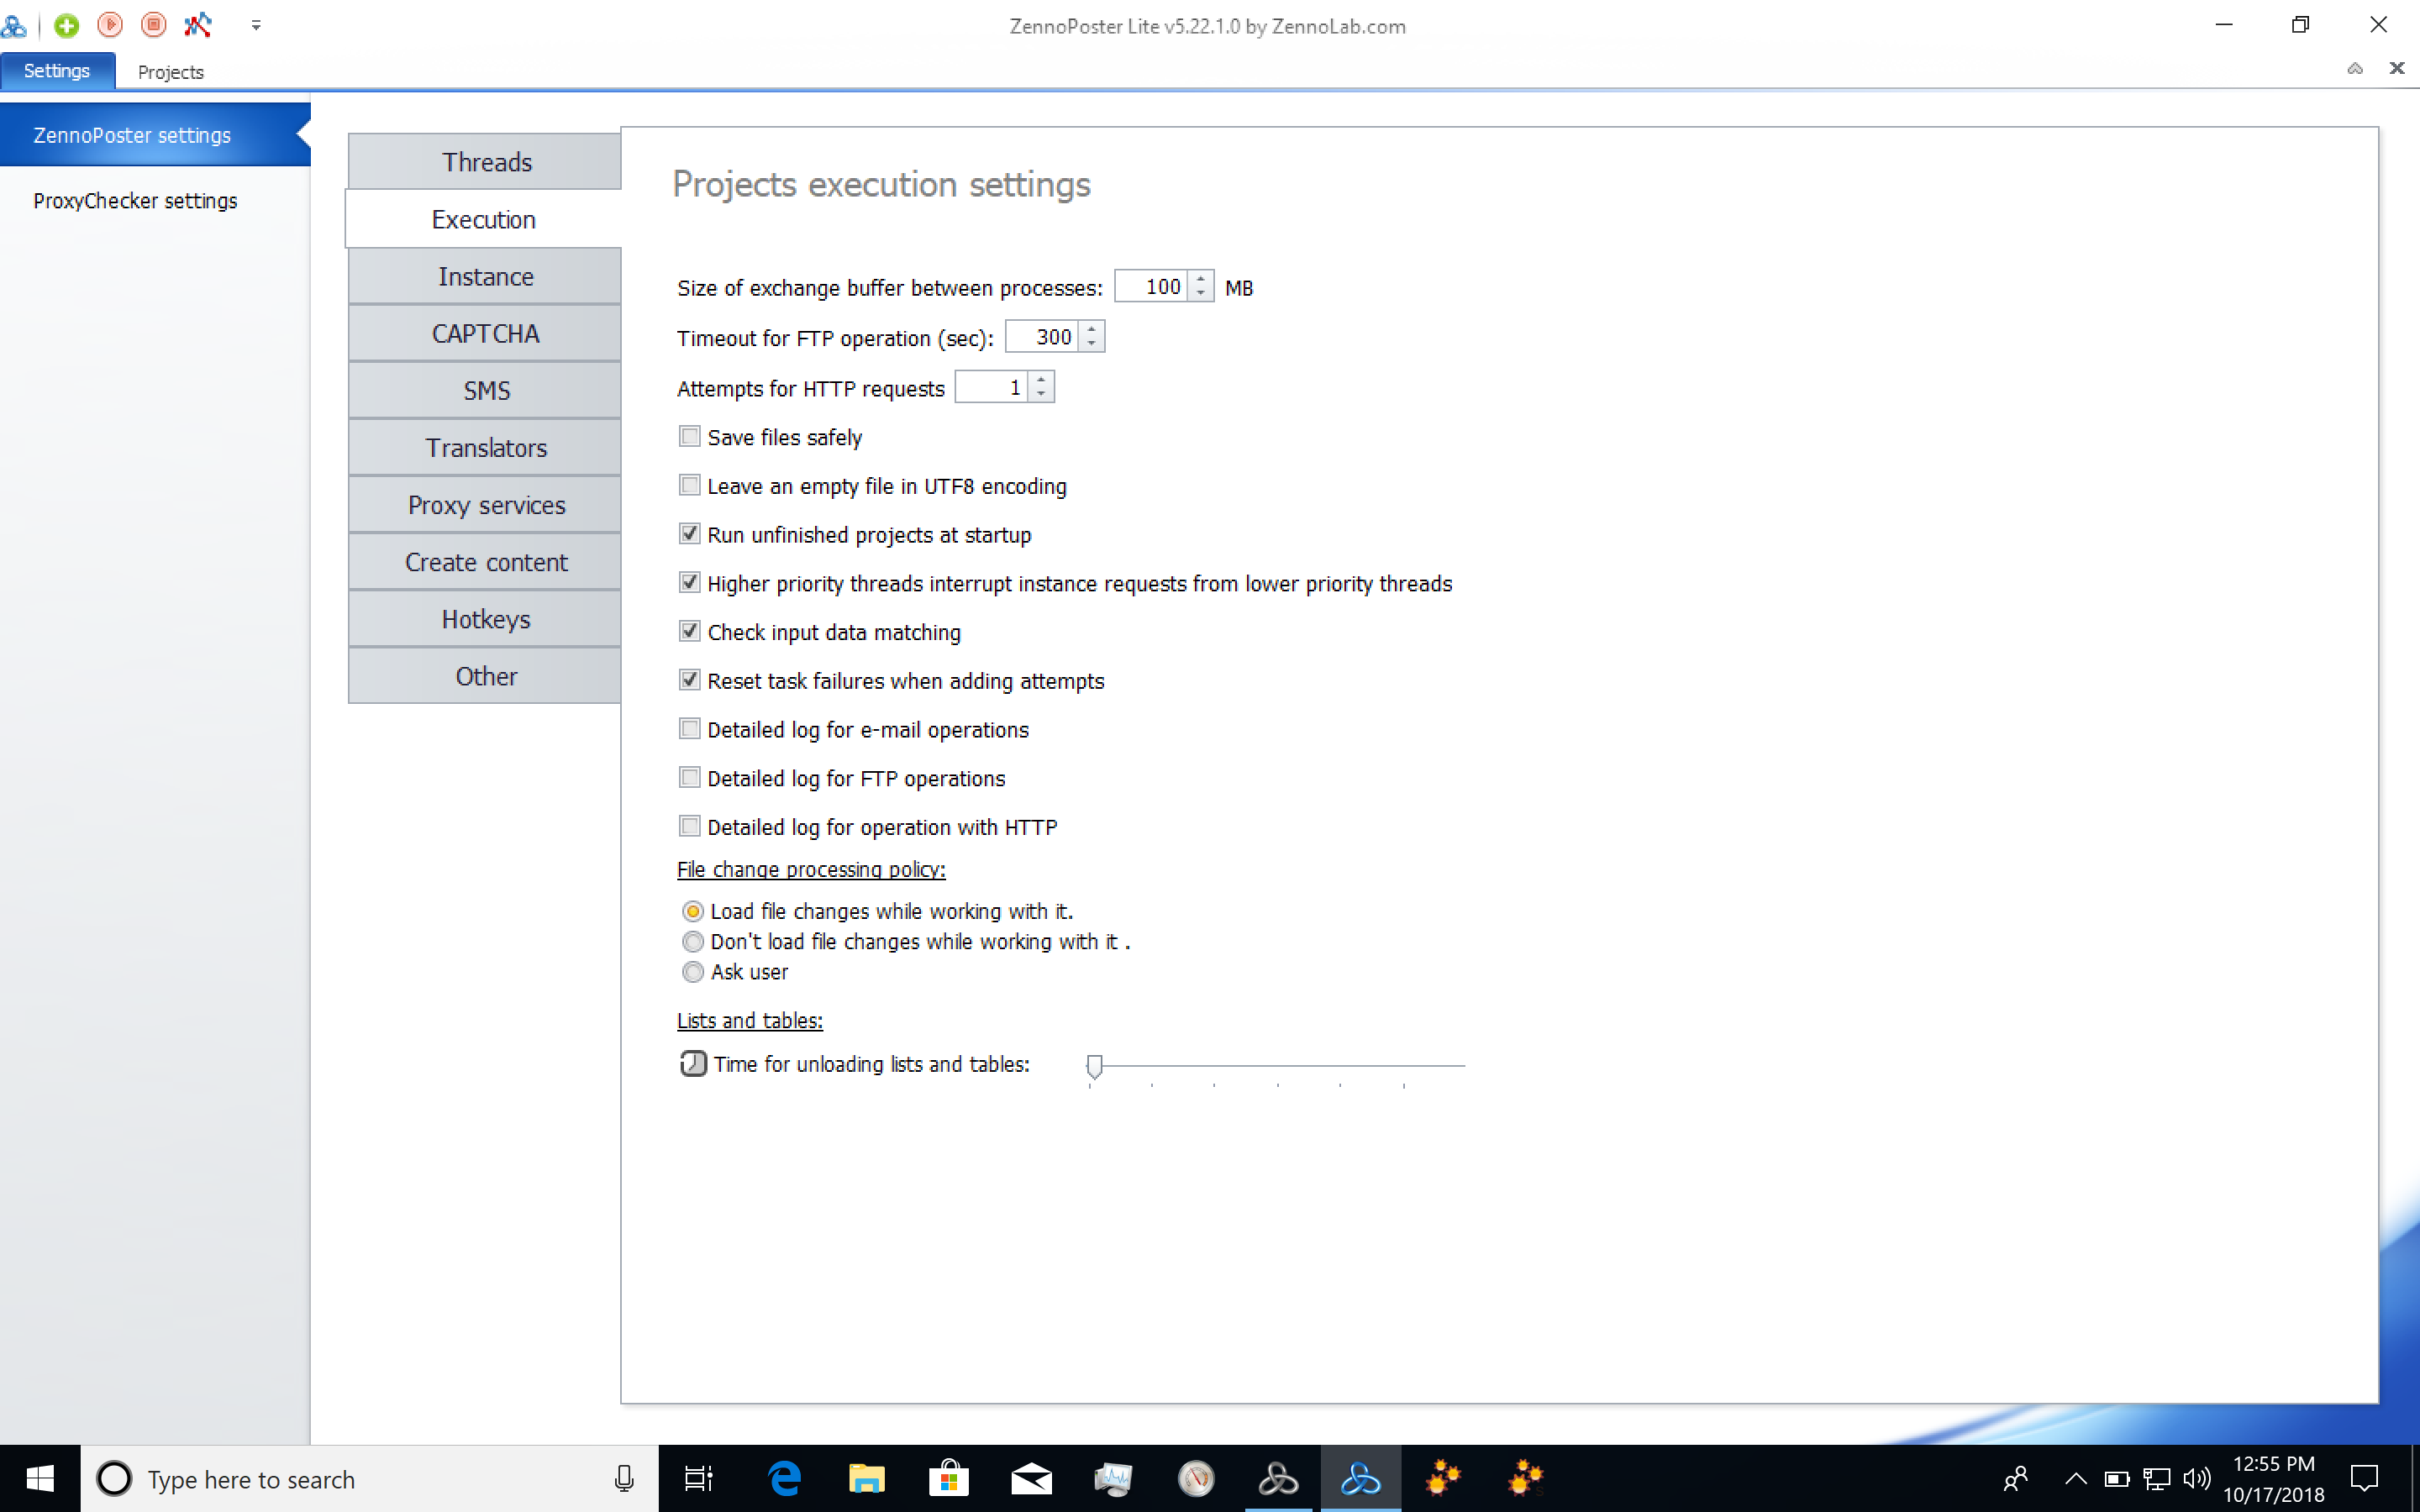Select Don't load file changes radio option
The height and width of the screenshot is (1512, 2420).
coord(692,941)
